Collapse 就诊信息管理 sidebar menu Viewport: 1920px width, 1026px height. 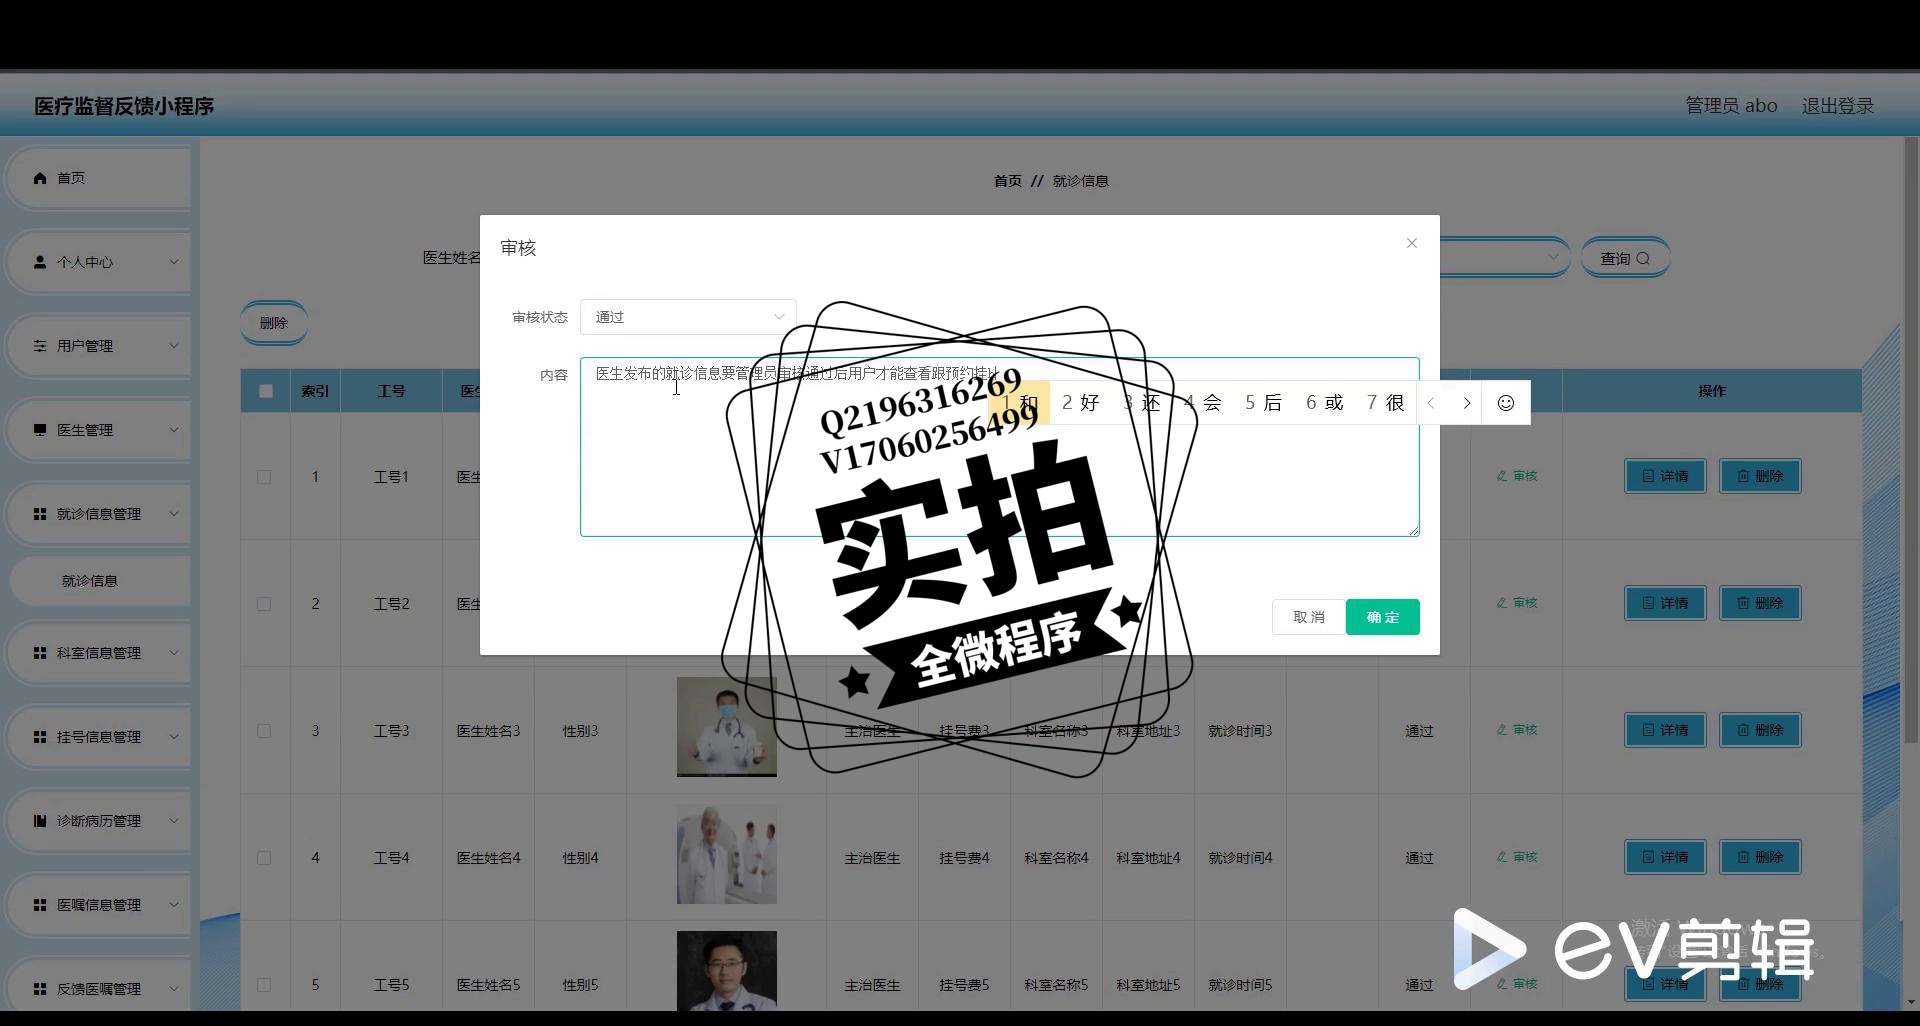97,514
